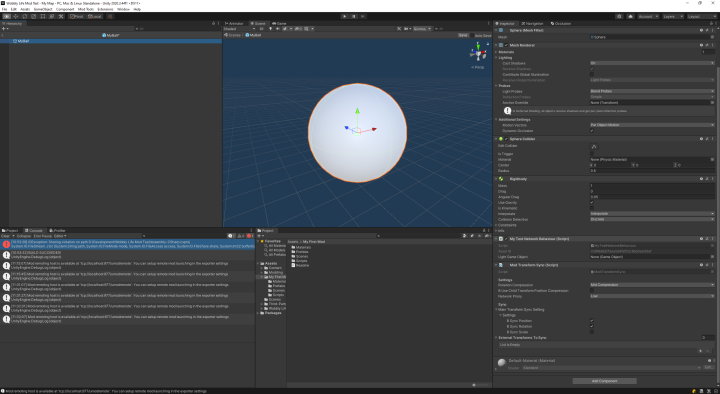The image size is (720, 394).
Task: Click the Rigidbody Mass input field
Action: point(652,186)
